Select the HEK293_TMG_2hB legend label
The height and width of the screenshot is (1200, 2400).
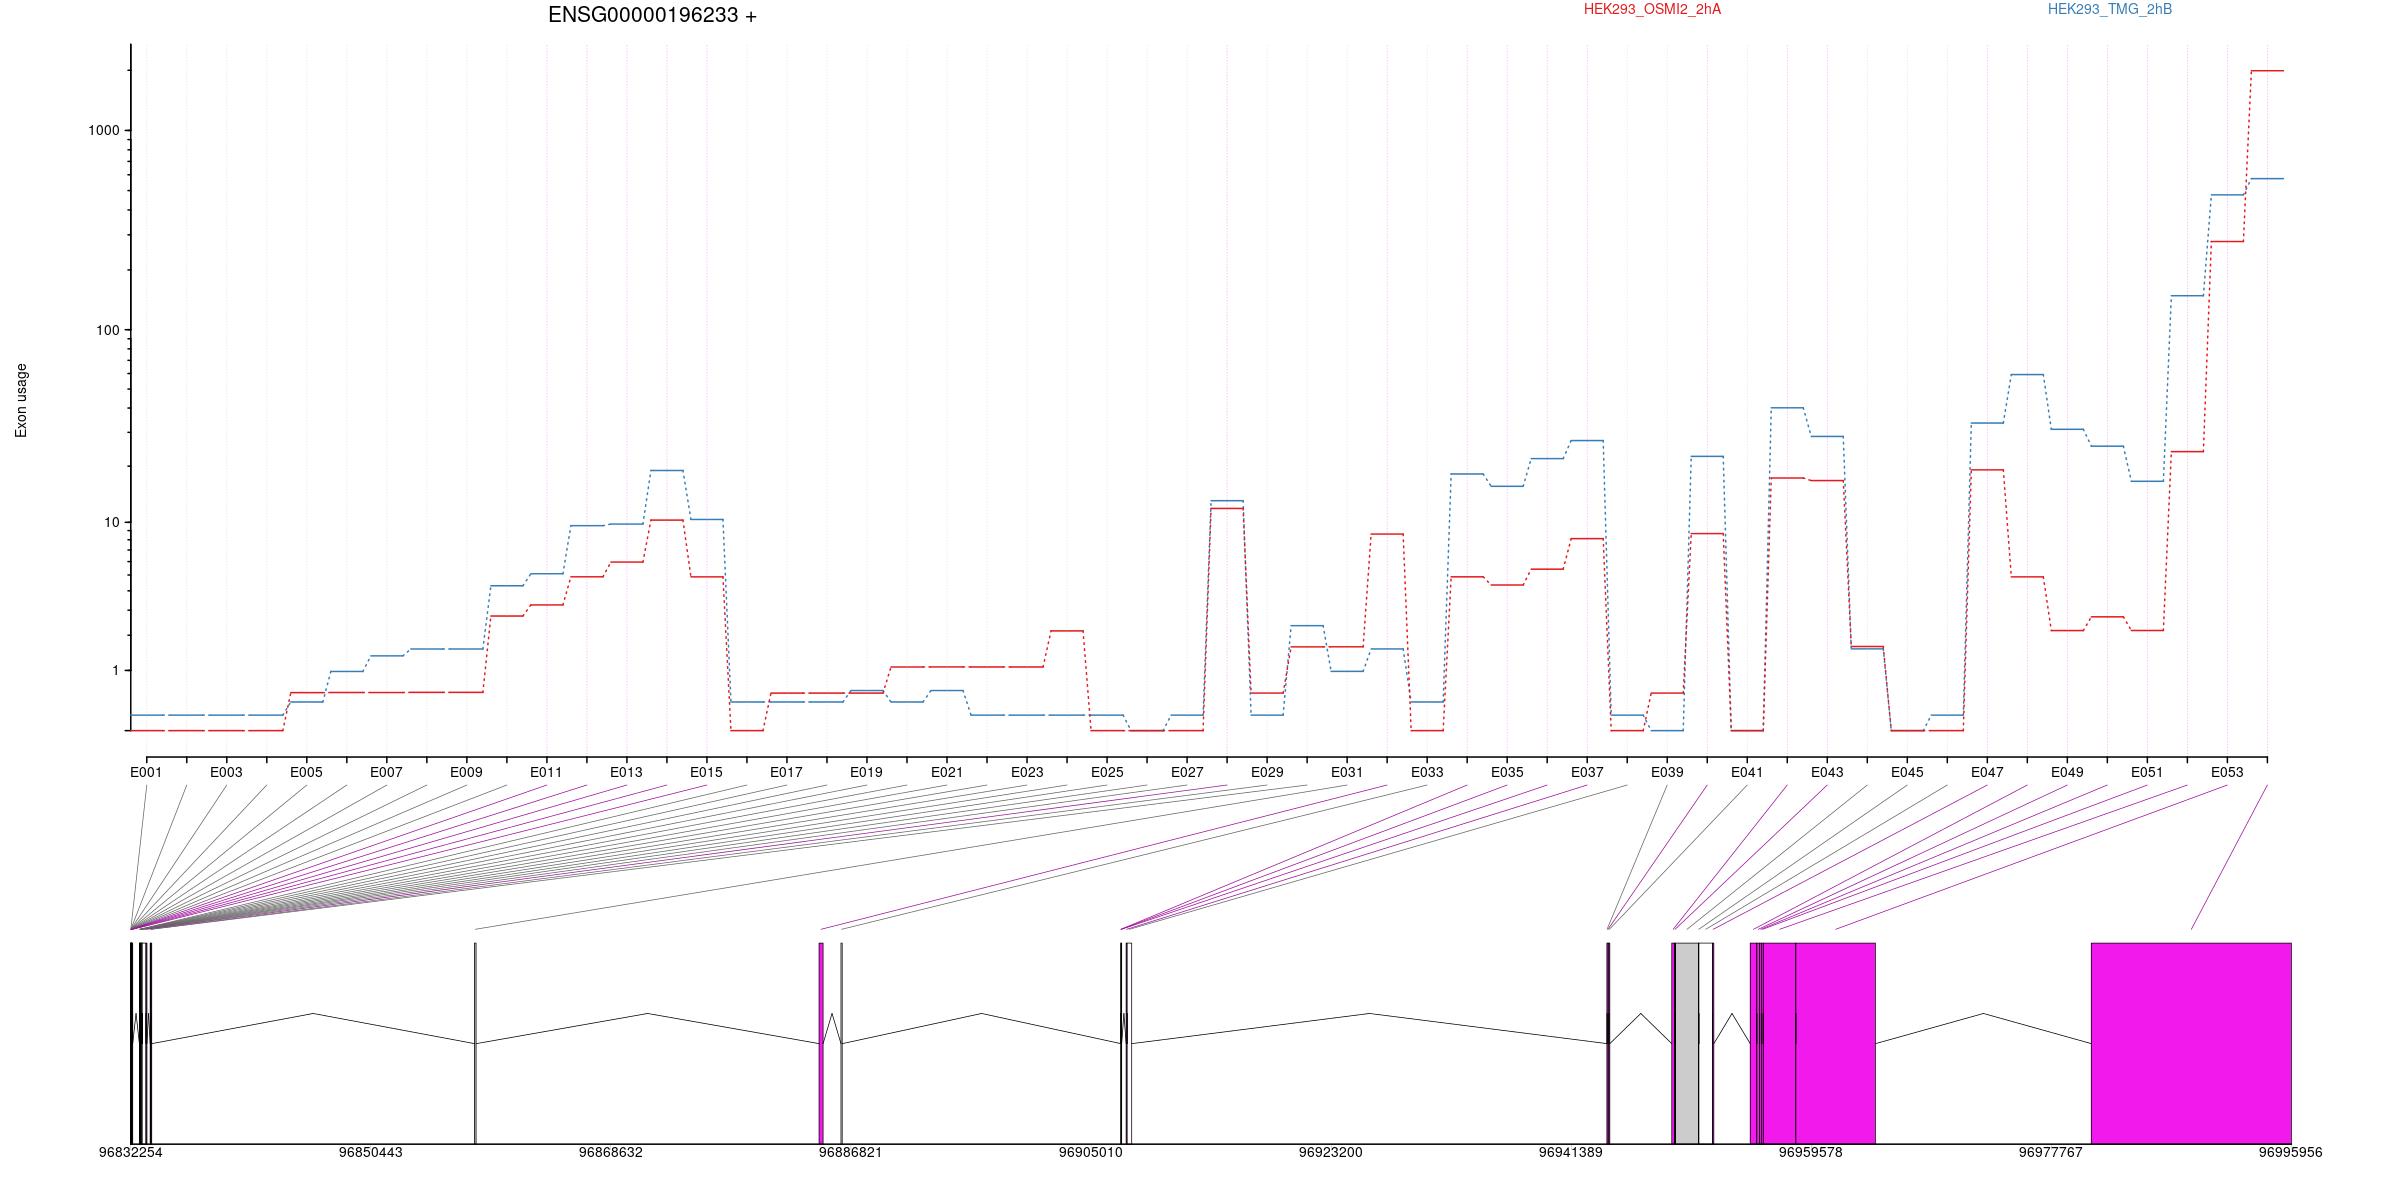point(2110,9)
